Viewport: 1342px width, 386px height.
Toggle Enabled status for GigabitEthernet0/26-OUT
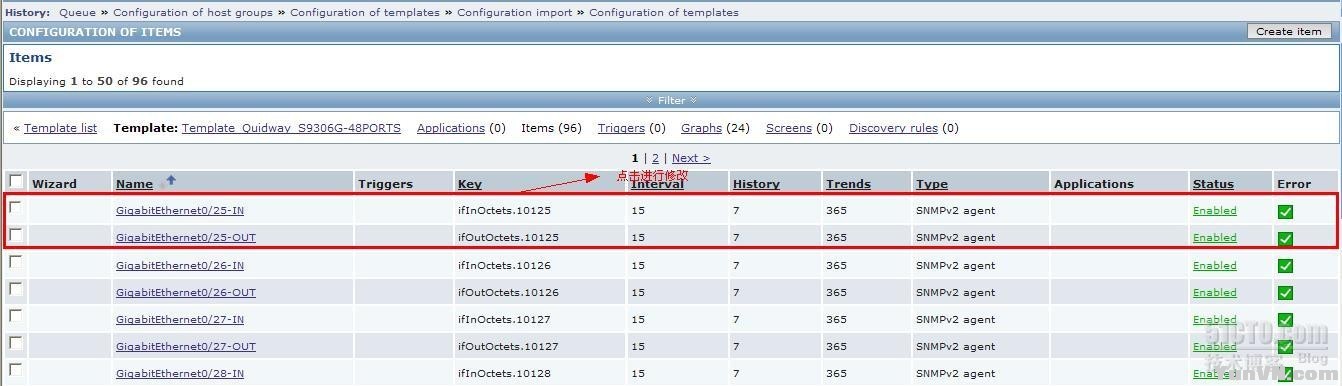click(1215, 293)
